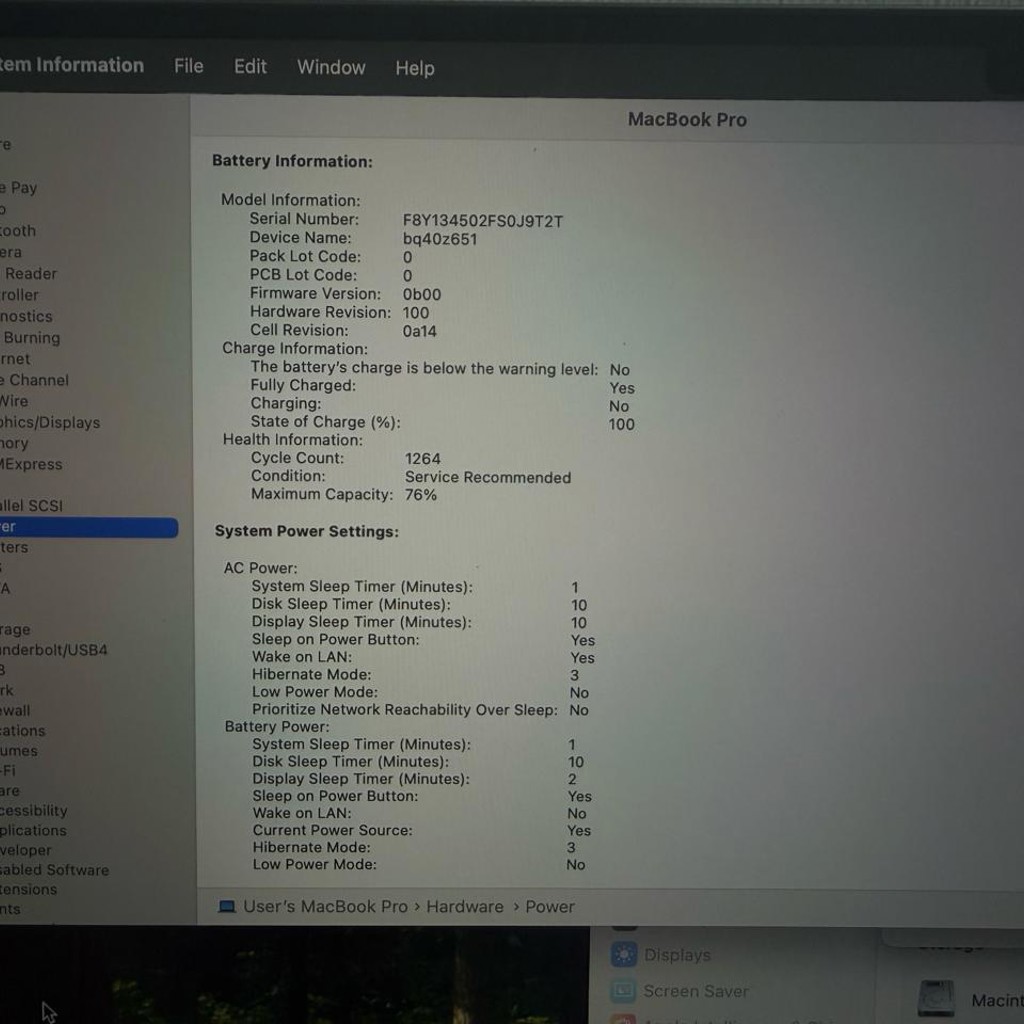Image resolution: width=1024 pixels, height=1024 pixels.
Task: Select Fibre Channel in the sidebar
Action: (x=35, y=380)
